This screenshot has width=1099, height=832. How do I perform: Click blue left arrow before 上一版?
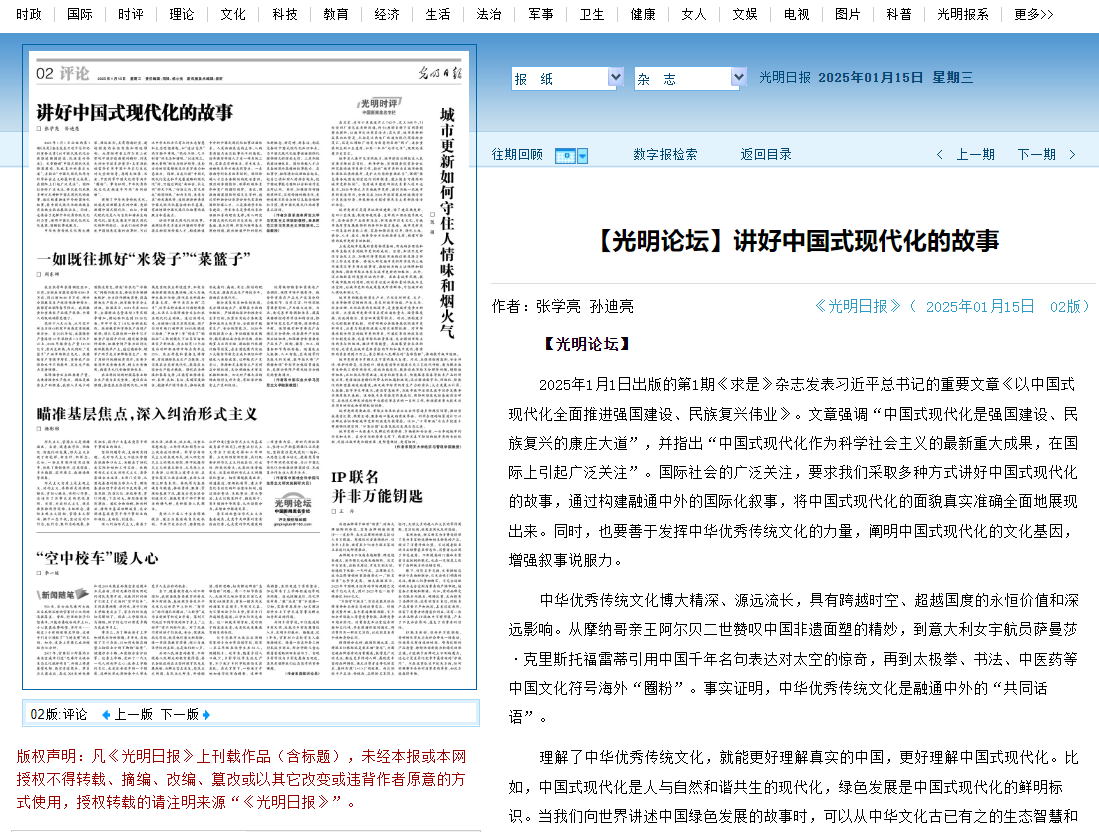coord(106,715)
